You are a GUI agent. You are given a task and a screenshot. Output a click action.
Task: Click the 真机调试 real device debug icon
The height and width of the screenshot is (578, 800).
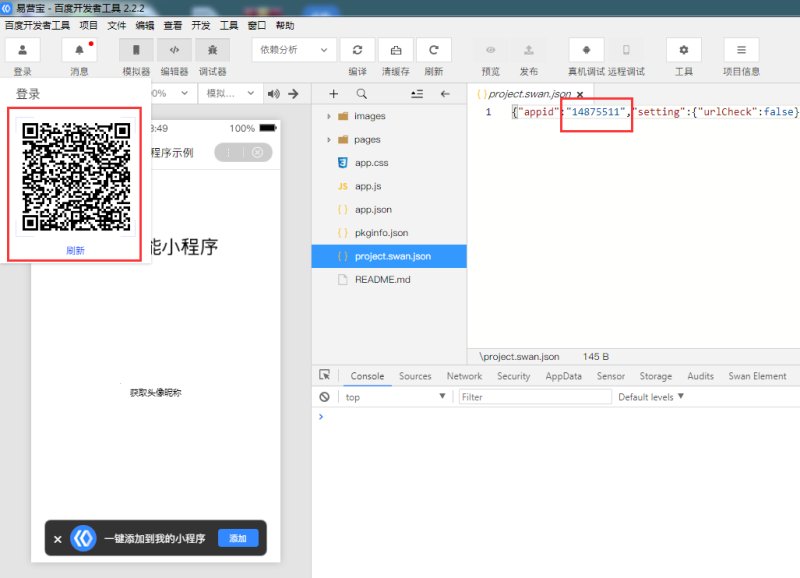586,50
